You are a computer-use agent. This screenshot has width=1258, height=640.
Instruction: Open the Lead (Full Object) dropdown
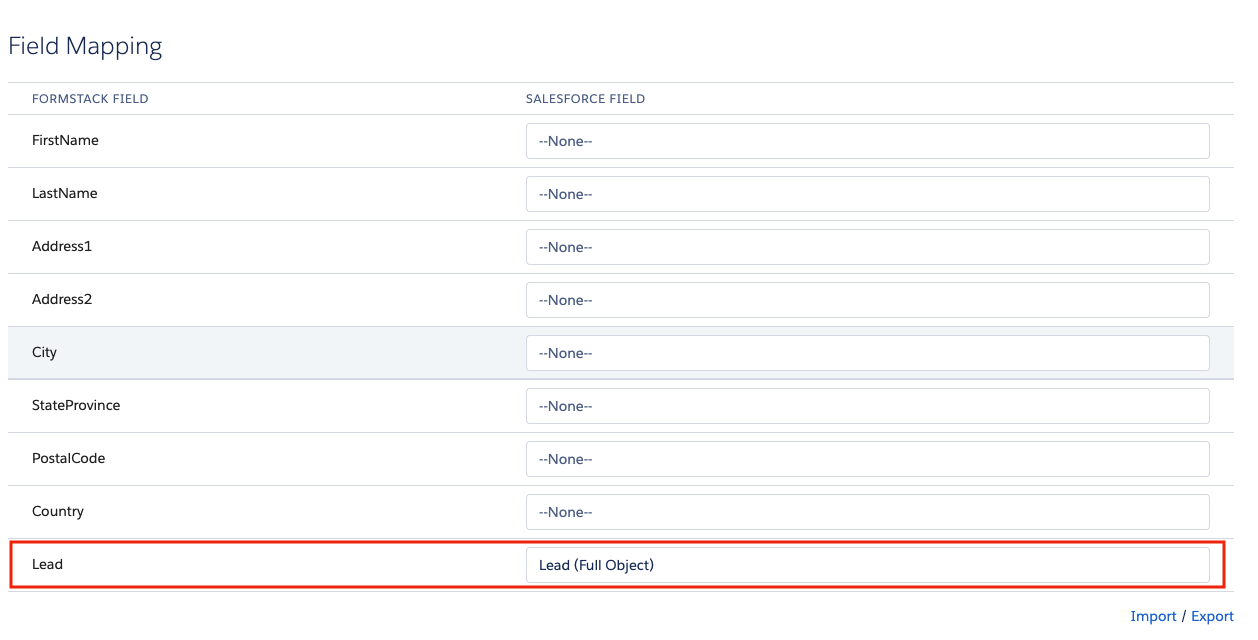[x=867, y=565]
